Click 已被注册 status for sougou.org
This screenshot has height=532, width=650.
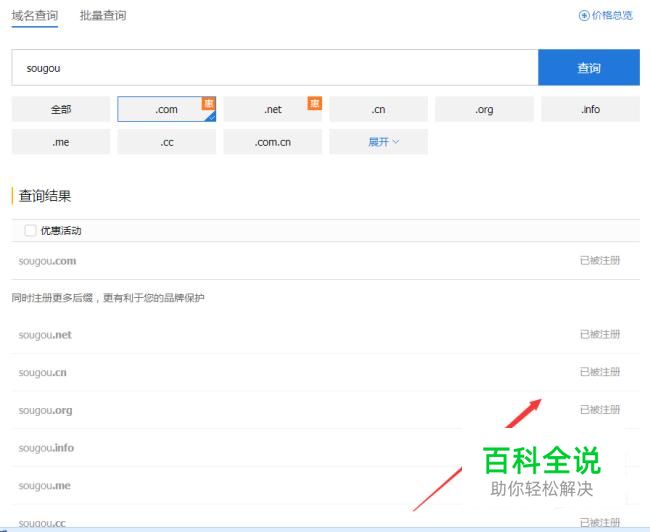click(600, 410)
